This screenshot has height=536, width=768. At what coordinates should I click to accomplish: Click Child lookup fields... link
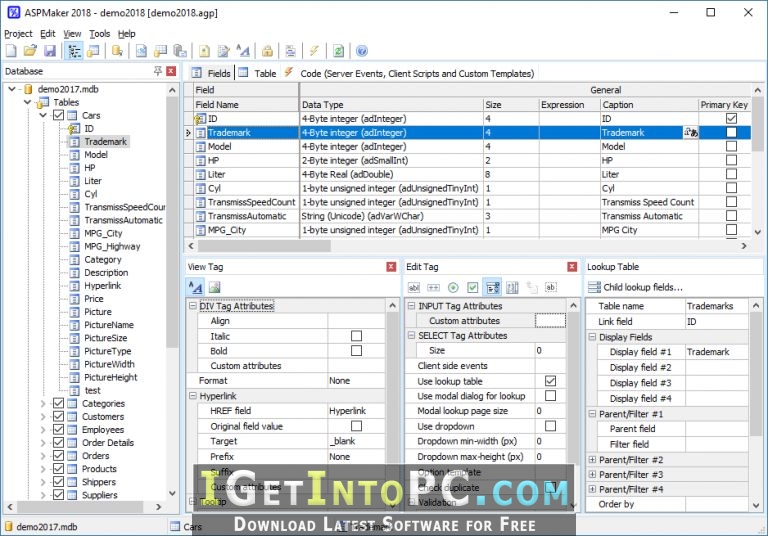pos(643,287)
